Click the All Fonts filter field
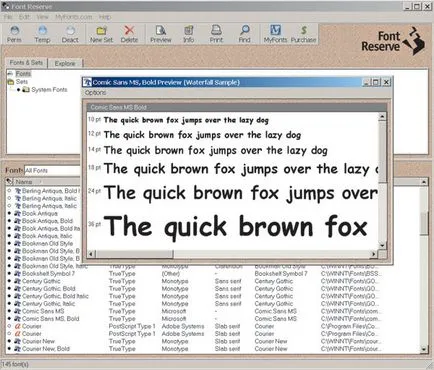434x370 pixels. [52, 170]
